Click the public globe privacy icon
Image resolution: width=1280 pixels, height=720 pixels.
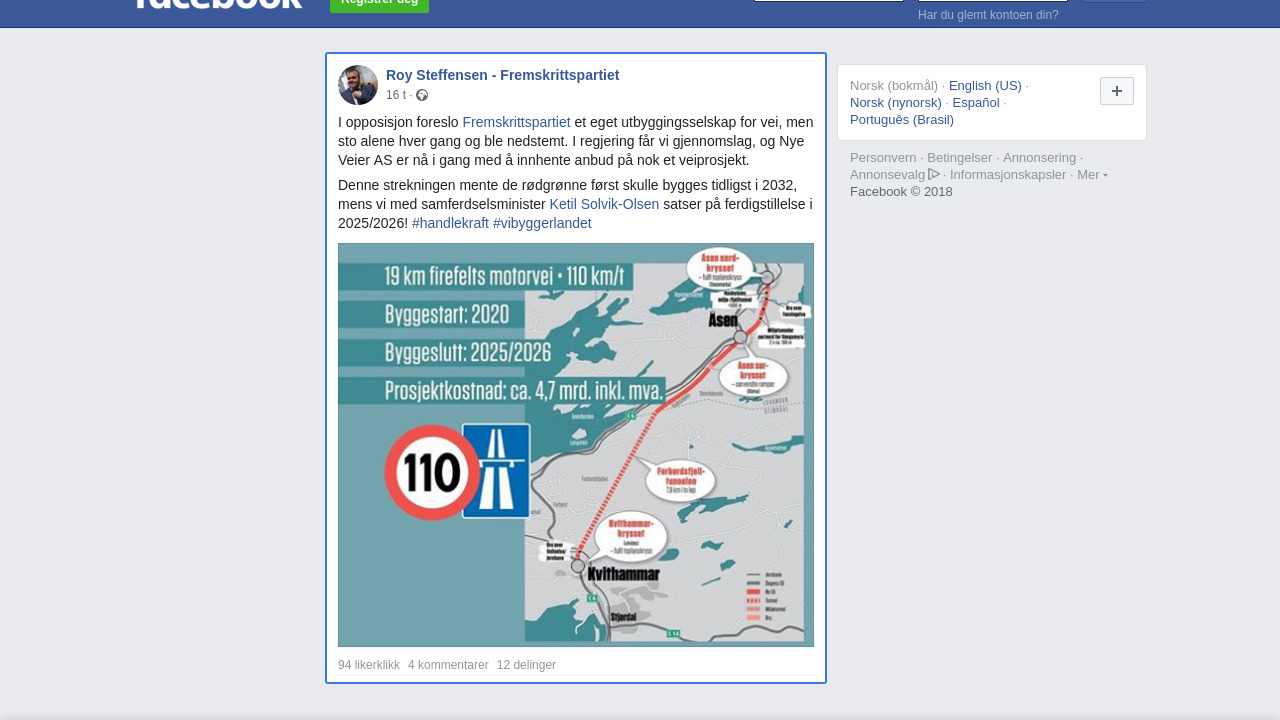click(422, 95)
